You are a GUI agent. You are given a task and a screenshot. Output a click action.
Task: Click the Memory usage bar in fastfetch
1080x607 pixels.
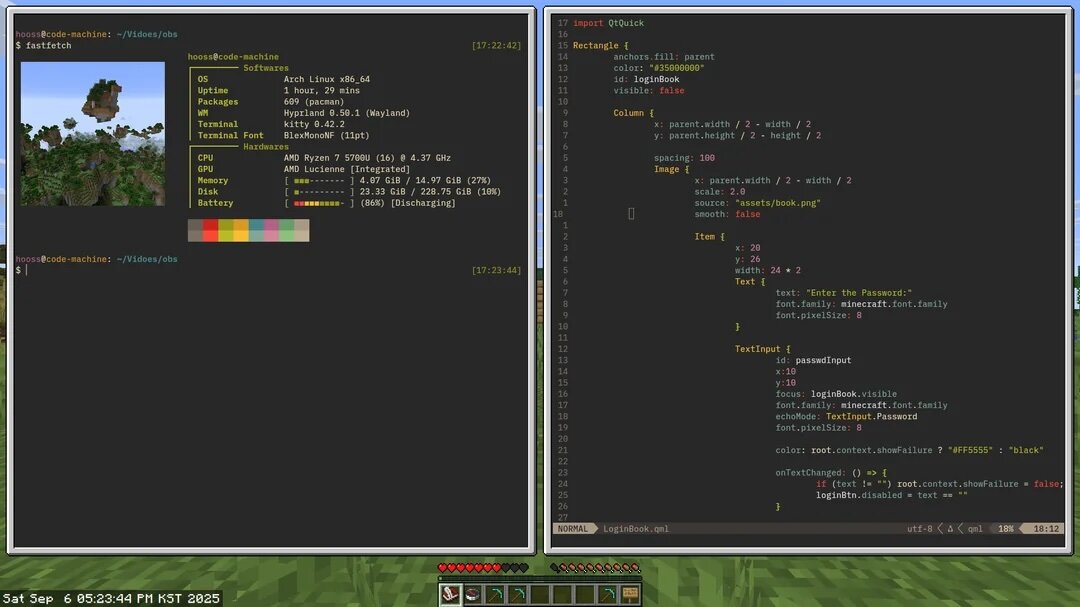tap(319, 181)
